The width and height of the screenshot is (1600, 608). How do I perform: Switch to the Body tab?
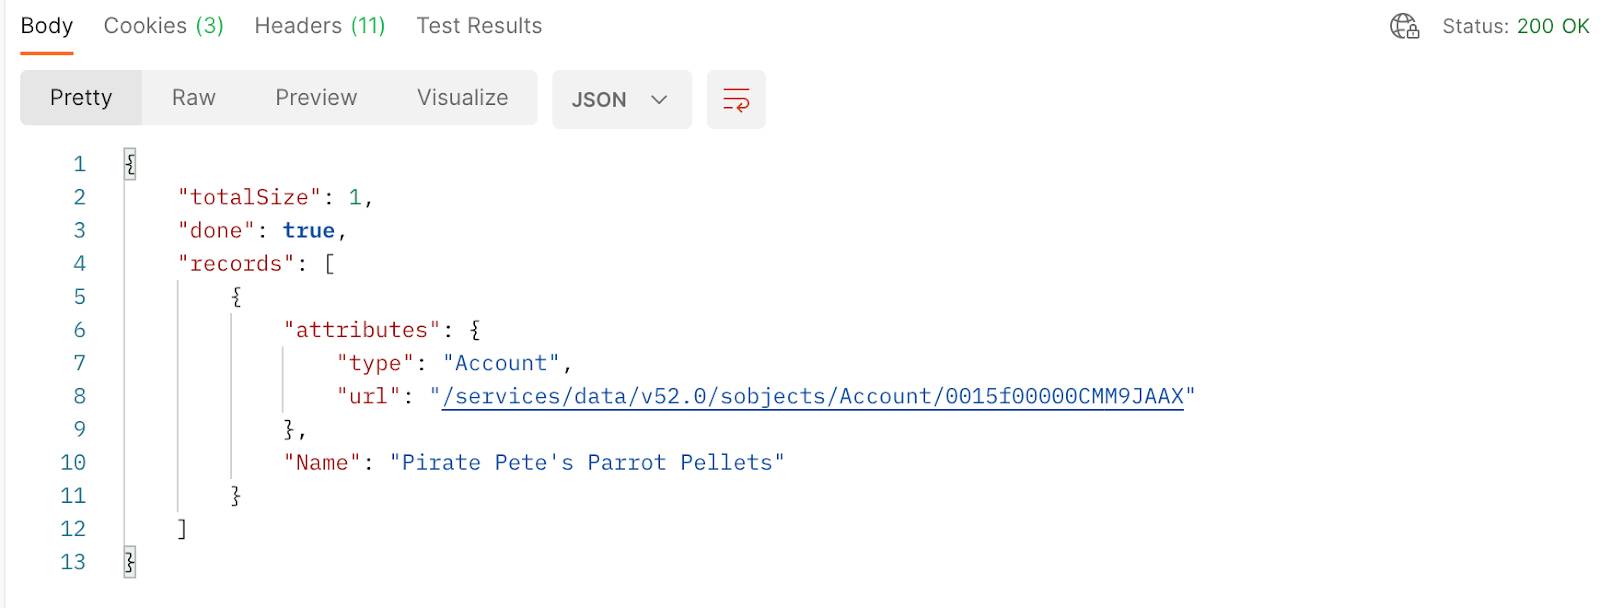tap(46, 26)
